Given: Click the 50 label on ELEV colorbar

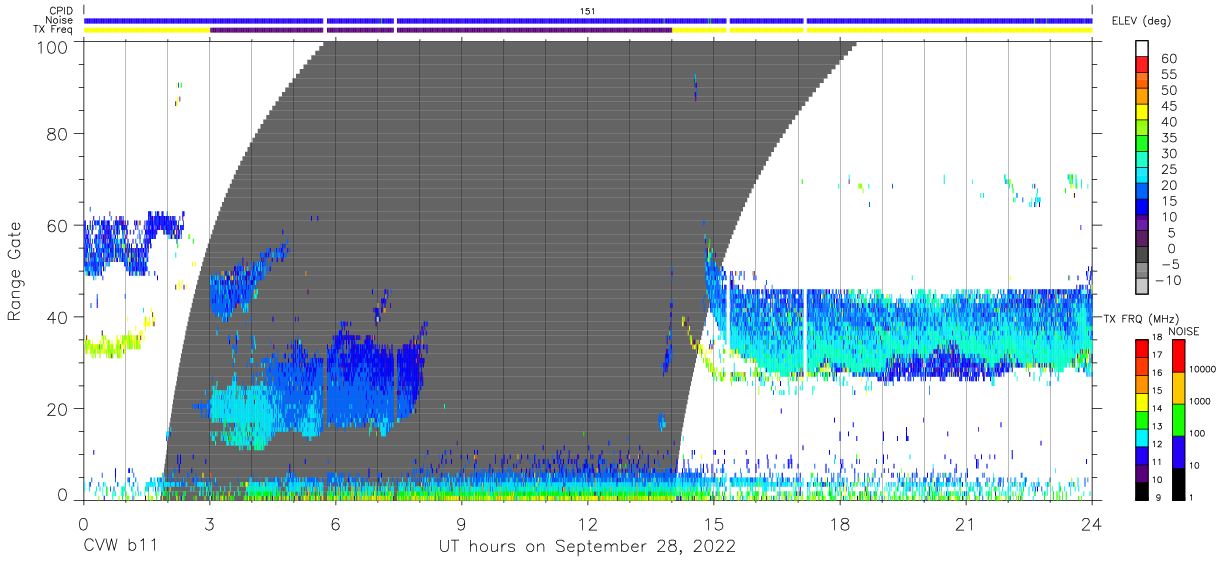Looking at the screenshot, I should 1169,90.
